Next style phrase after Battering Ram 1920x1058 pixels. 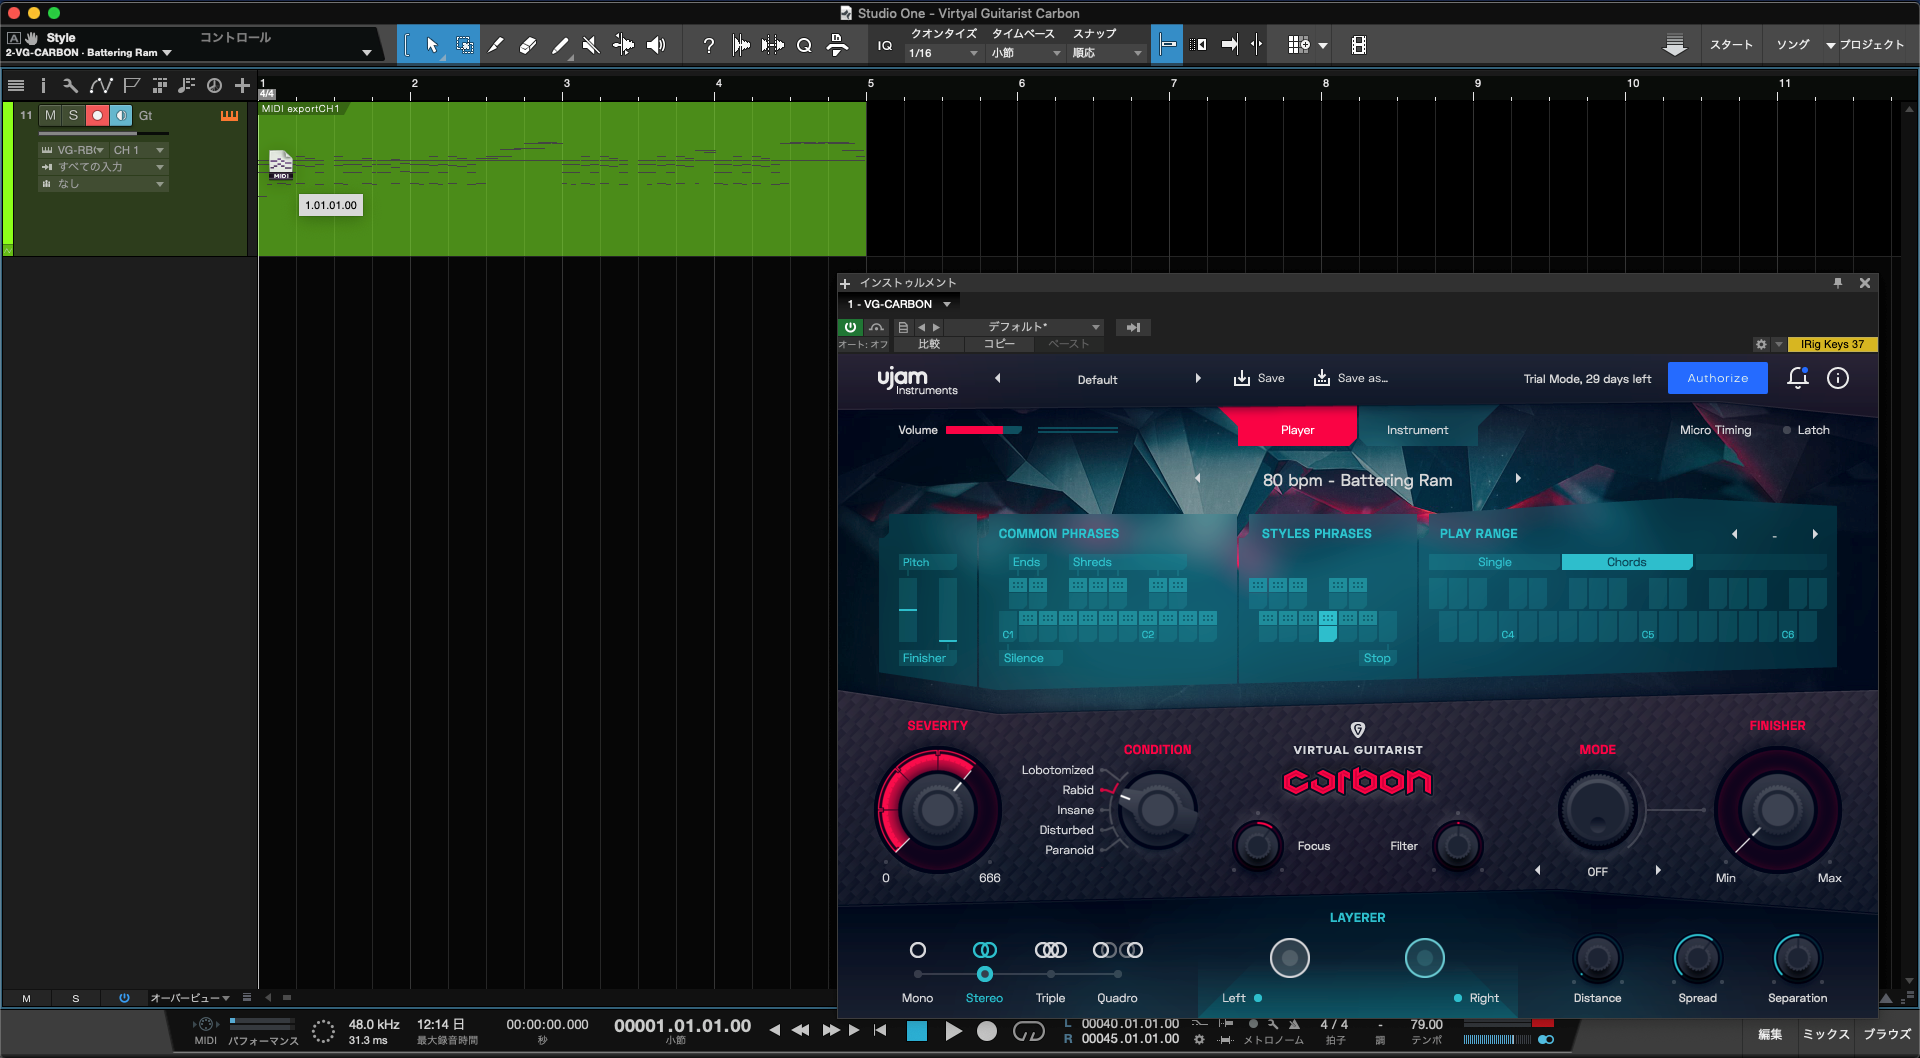[1518, 479]
